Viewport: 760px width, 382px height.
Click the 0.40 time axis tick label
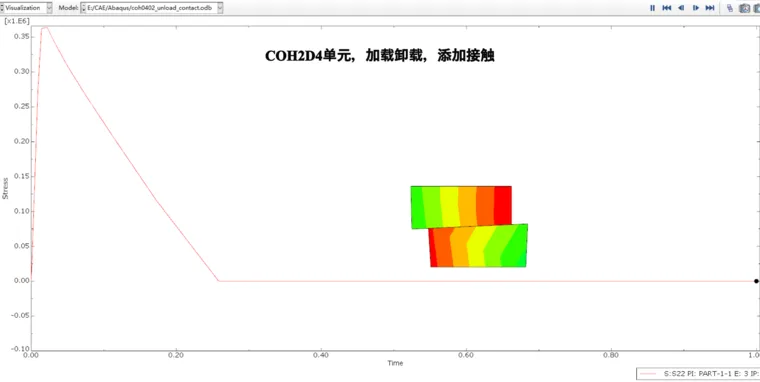point(321,355)
